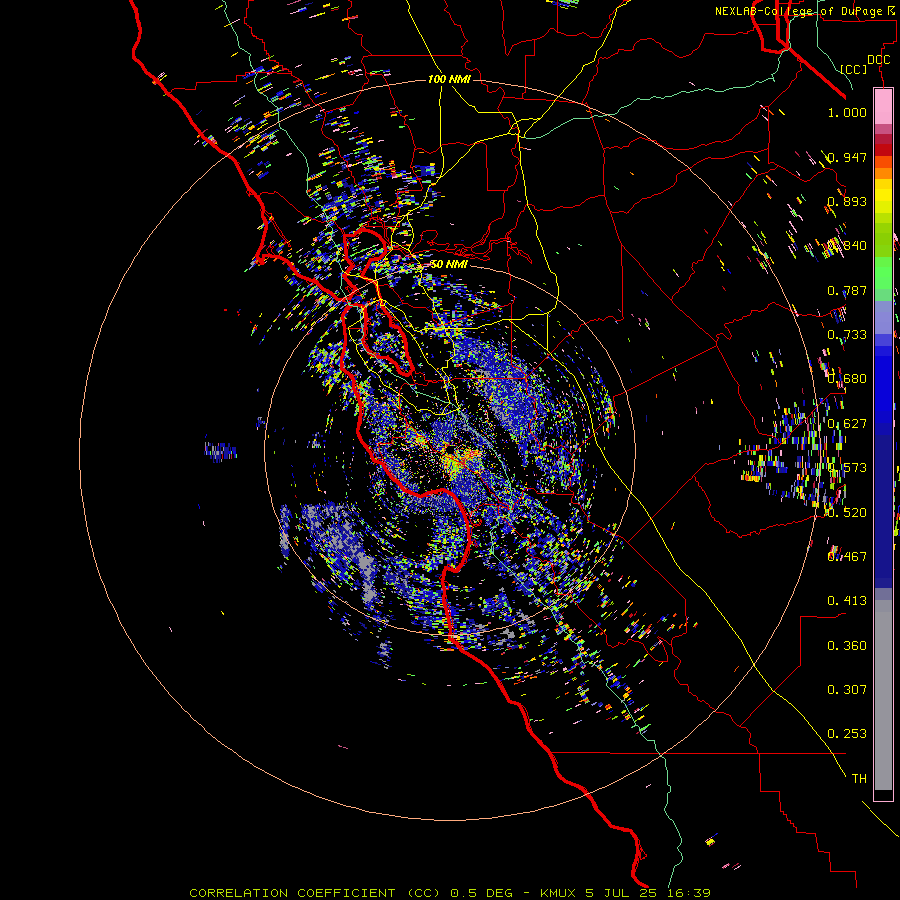The width and height of the screenshot is (900, 900).
Task: Select the 0.840 scale label
Action: (x=847, y=246)
